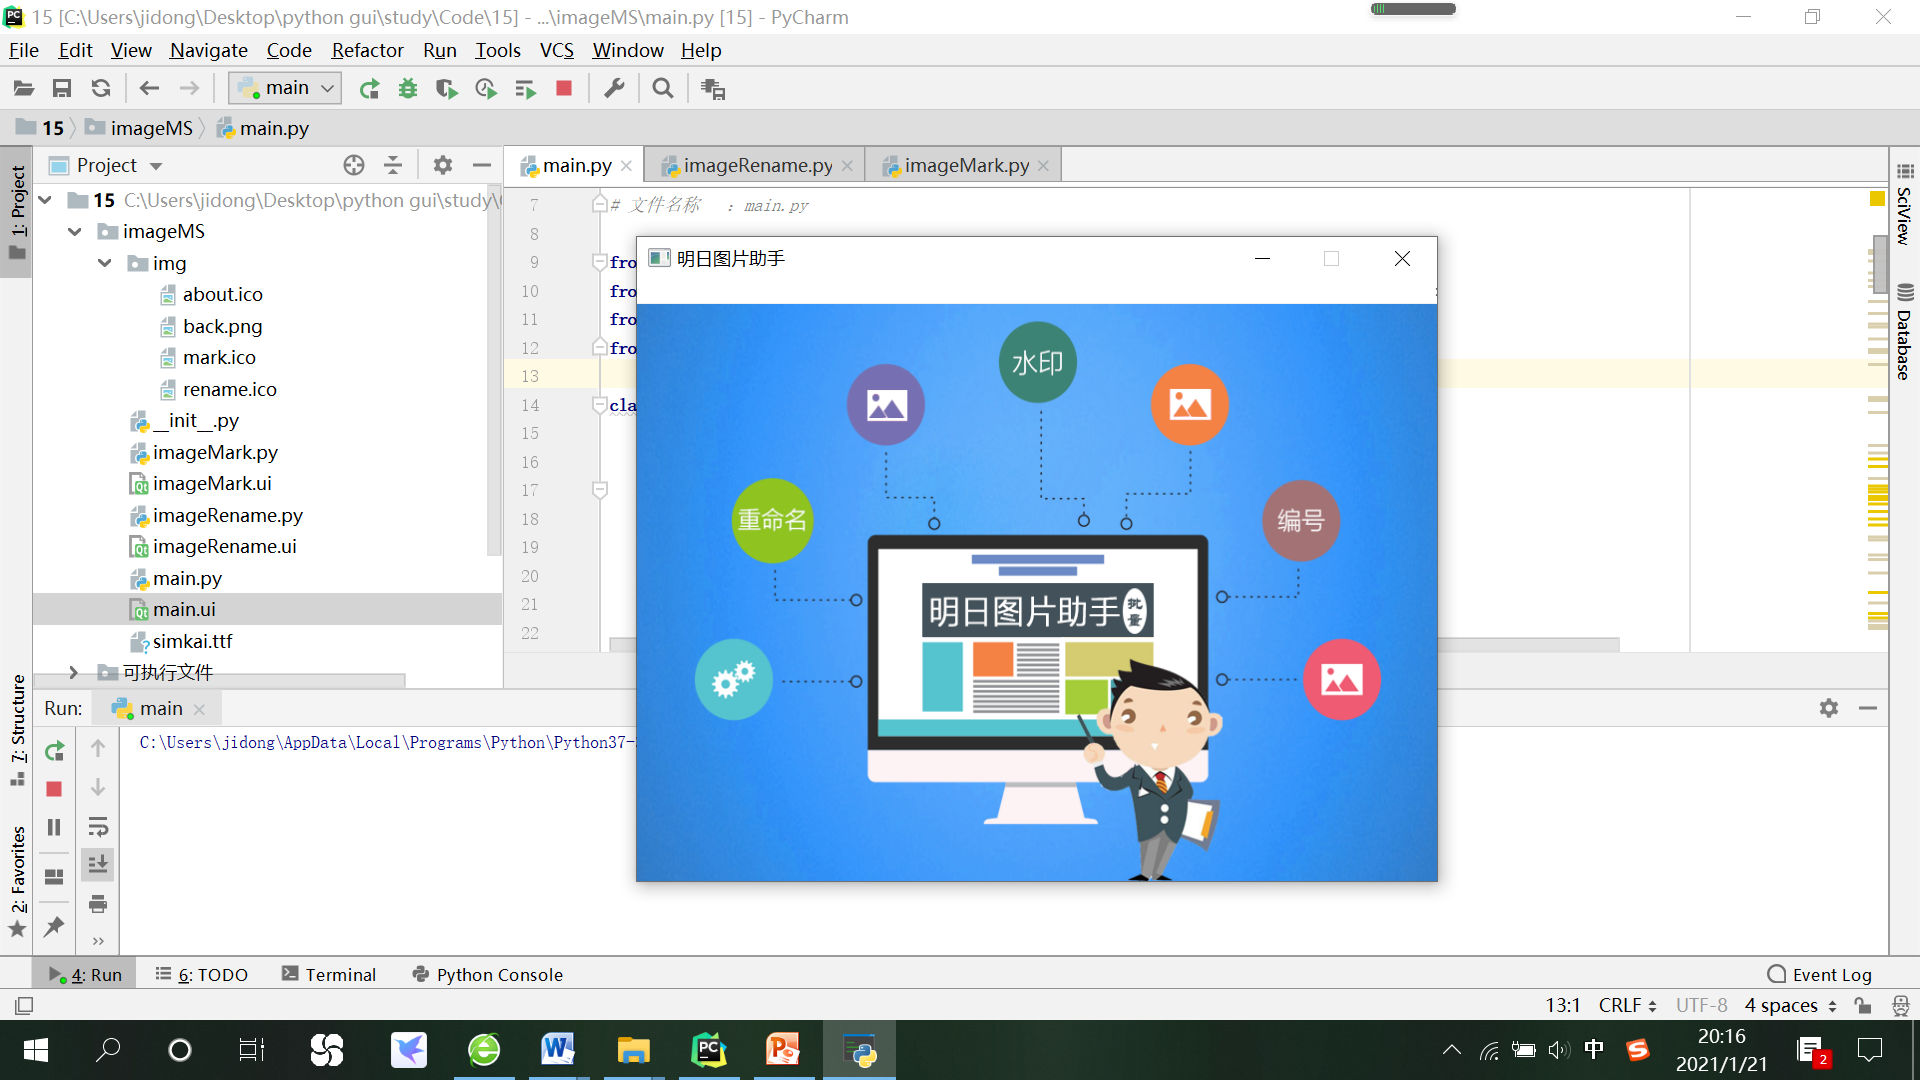Image resolution: width=1920 pixels, height=1080 pixels.
Task: Click the Print icon in Run panel
Action: click(98, 904)
